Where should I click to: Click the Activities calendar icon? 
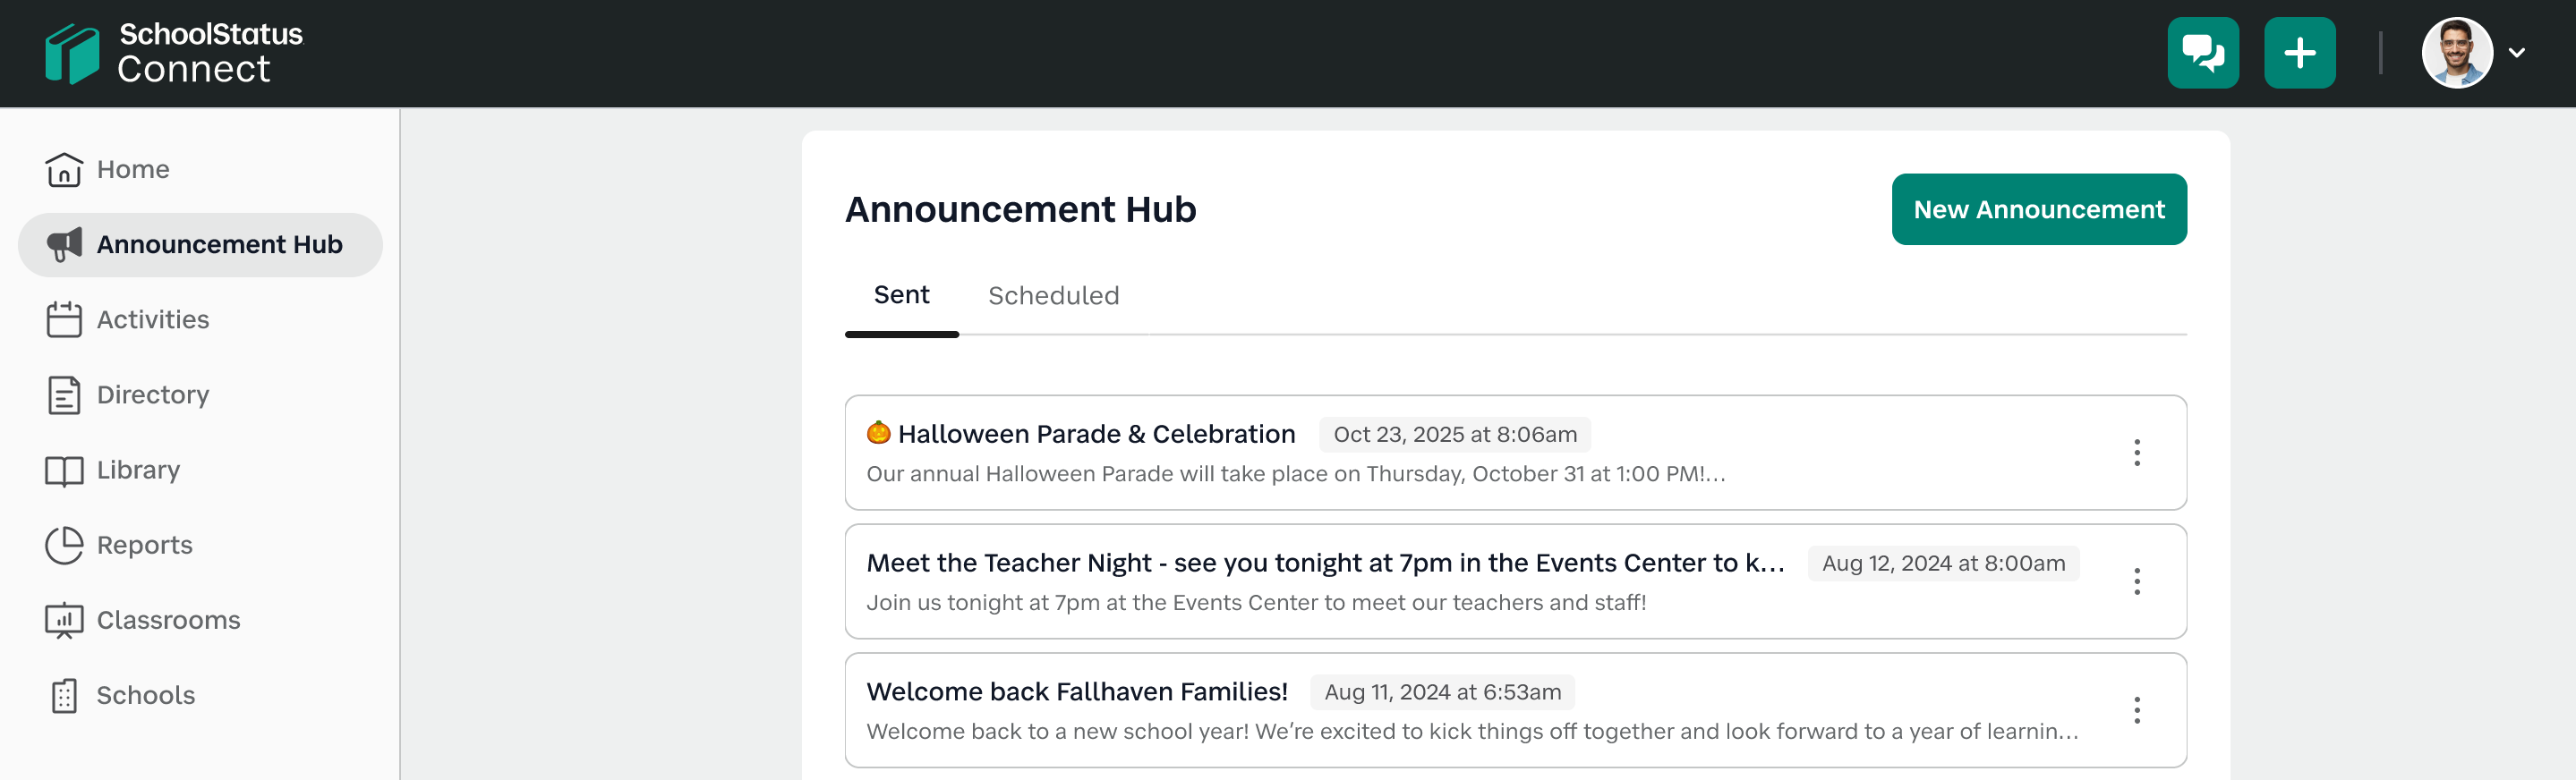coord(64,320)
